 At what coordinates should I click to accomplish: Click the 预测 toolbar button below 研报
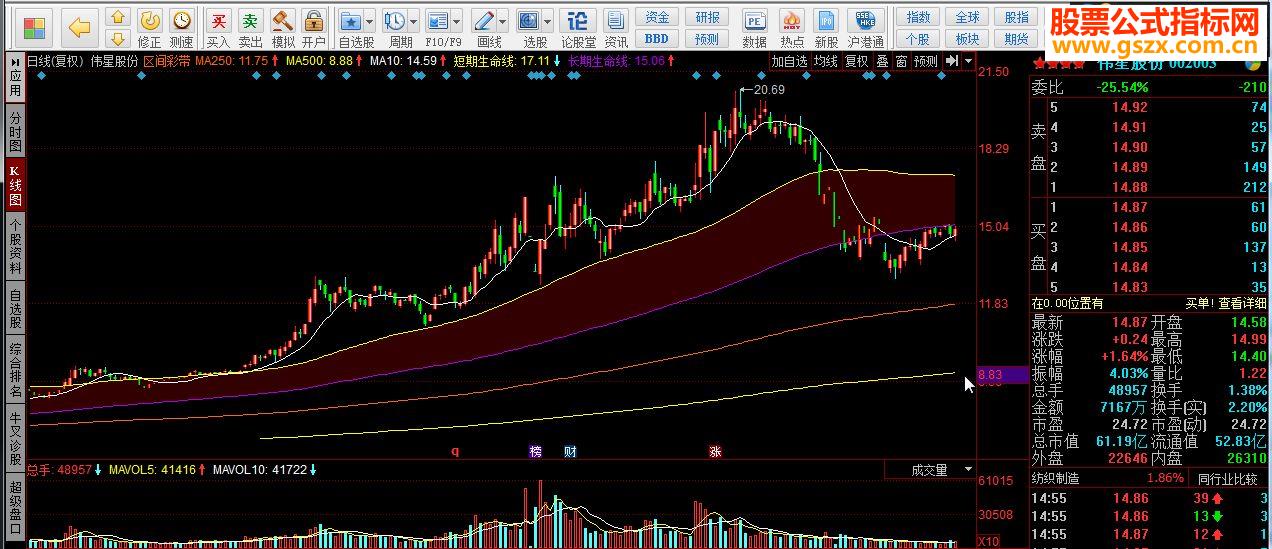[x=707, y=39]
